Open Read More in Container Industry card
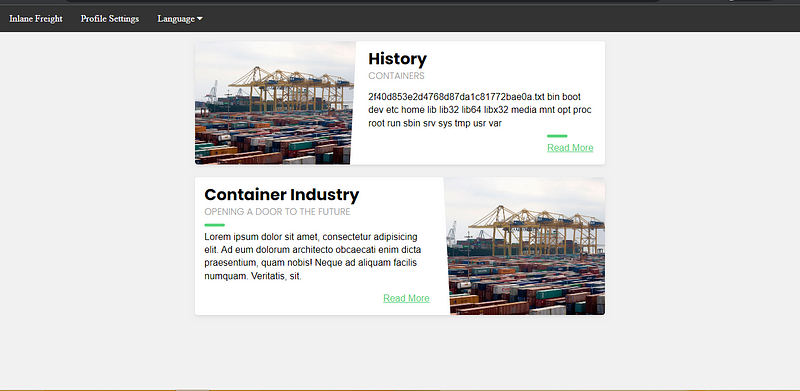 tap(406, 298)
